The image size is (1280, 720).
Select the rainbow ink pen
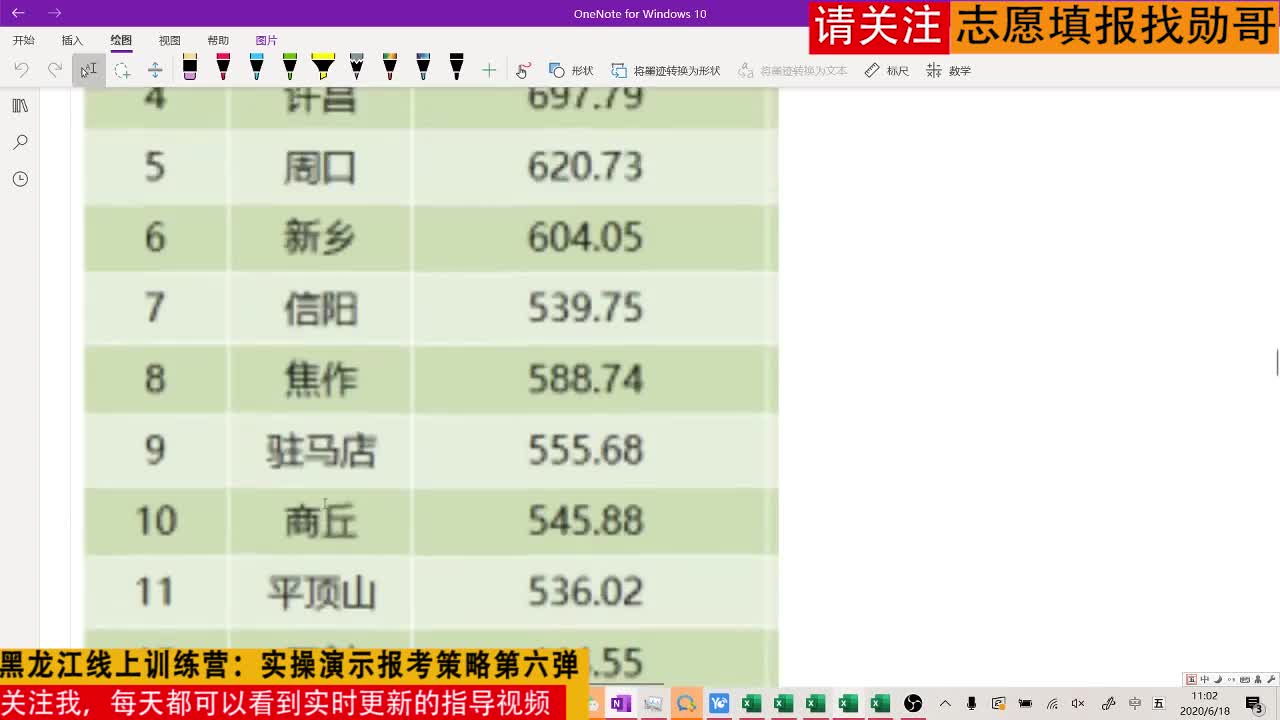(390, 67)
